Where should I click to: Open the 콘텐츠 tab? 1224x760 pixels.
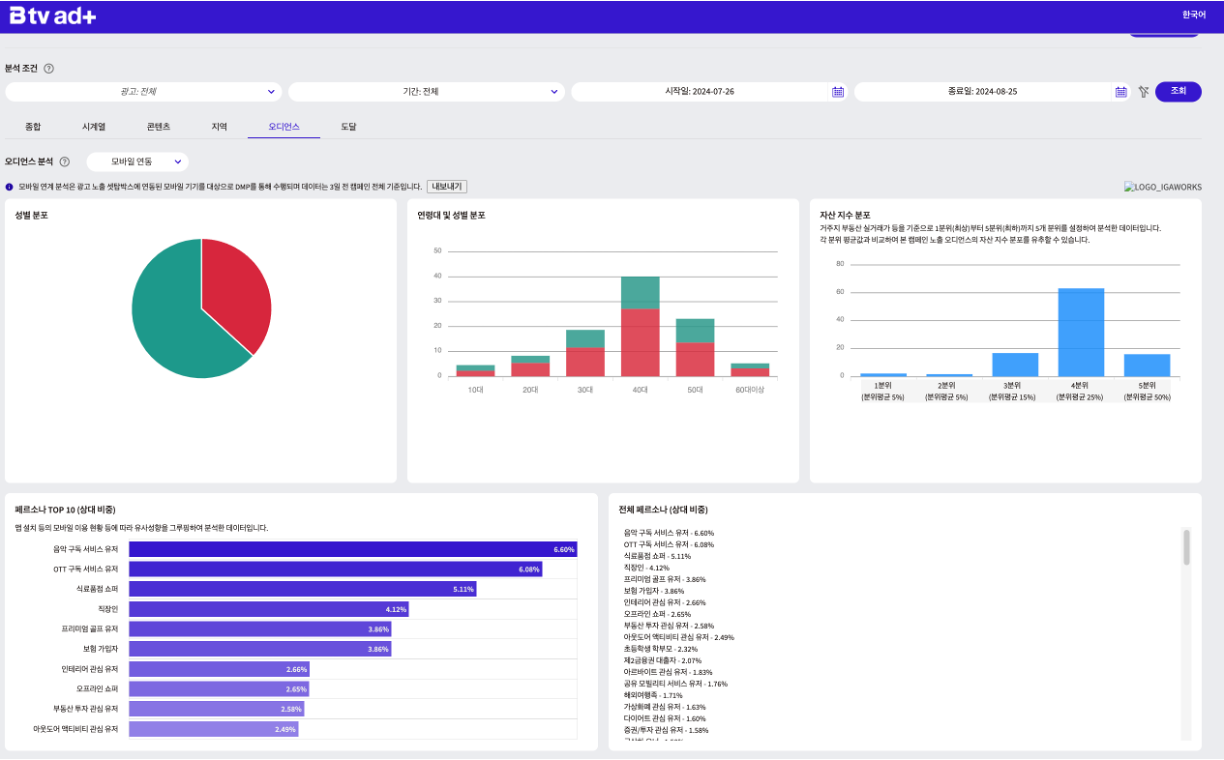coord(158,127)
